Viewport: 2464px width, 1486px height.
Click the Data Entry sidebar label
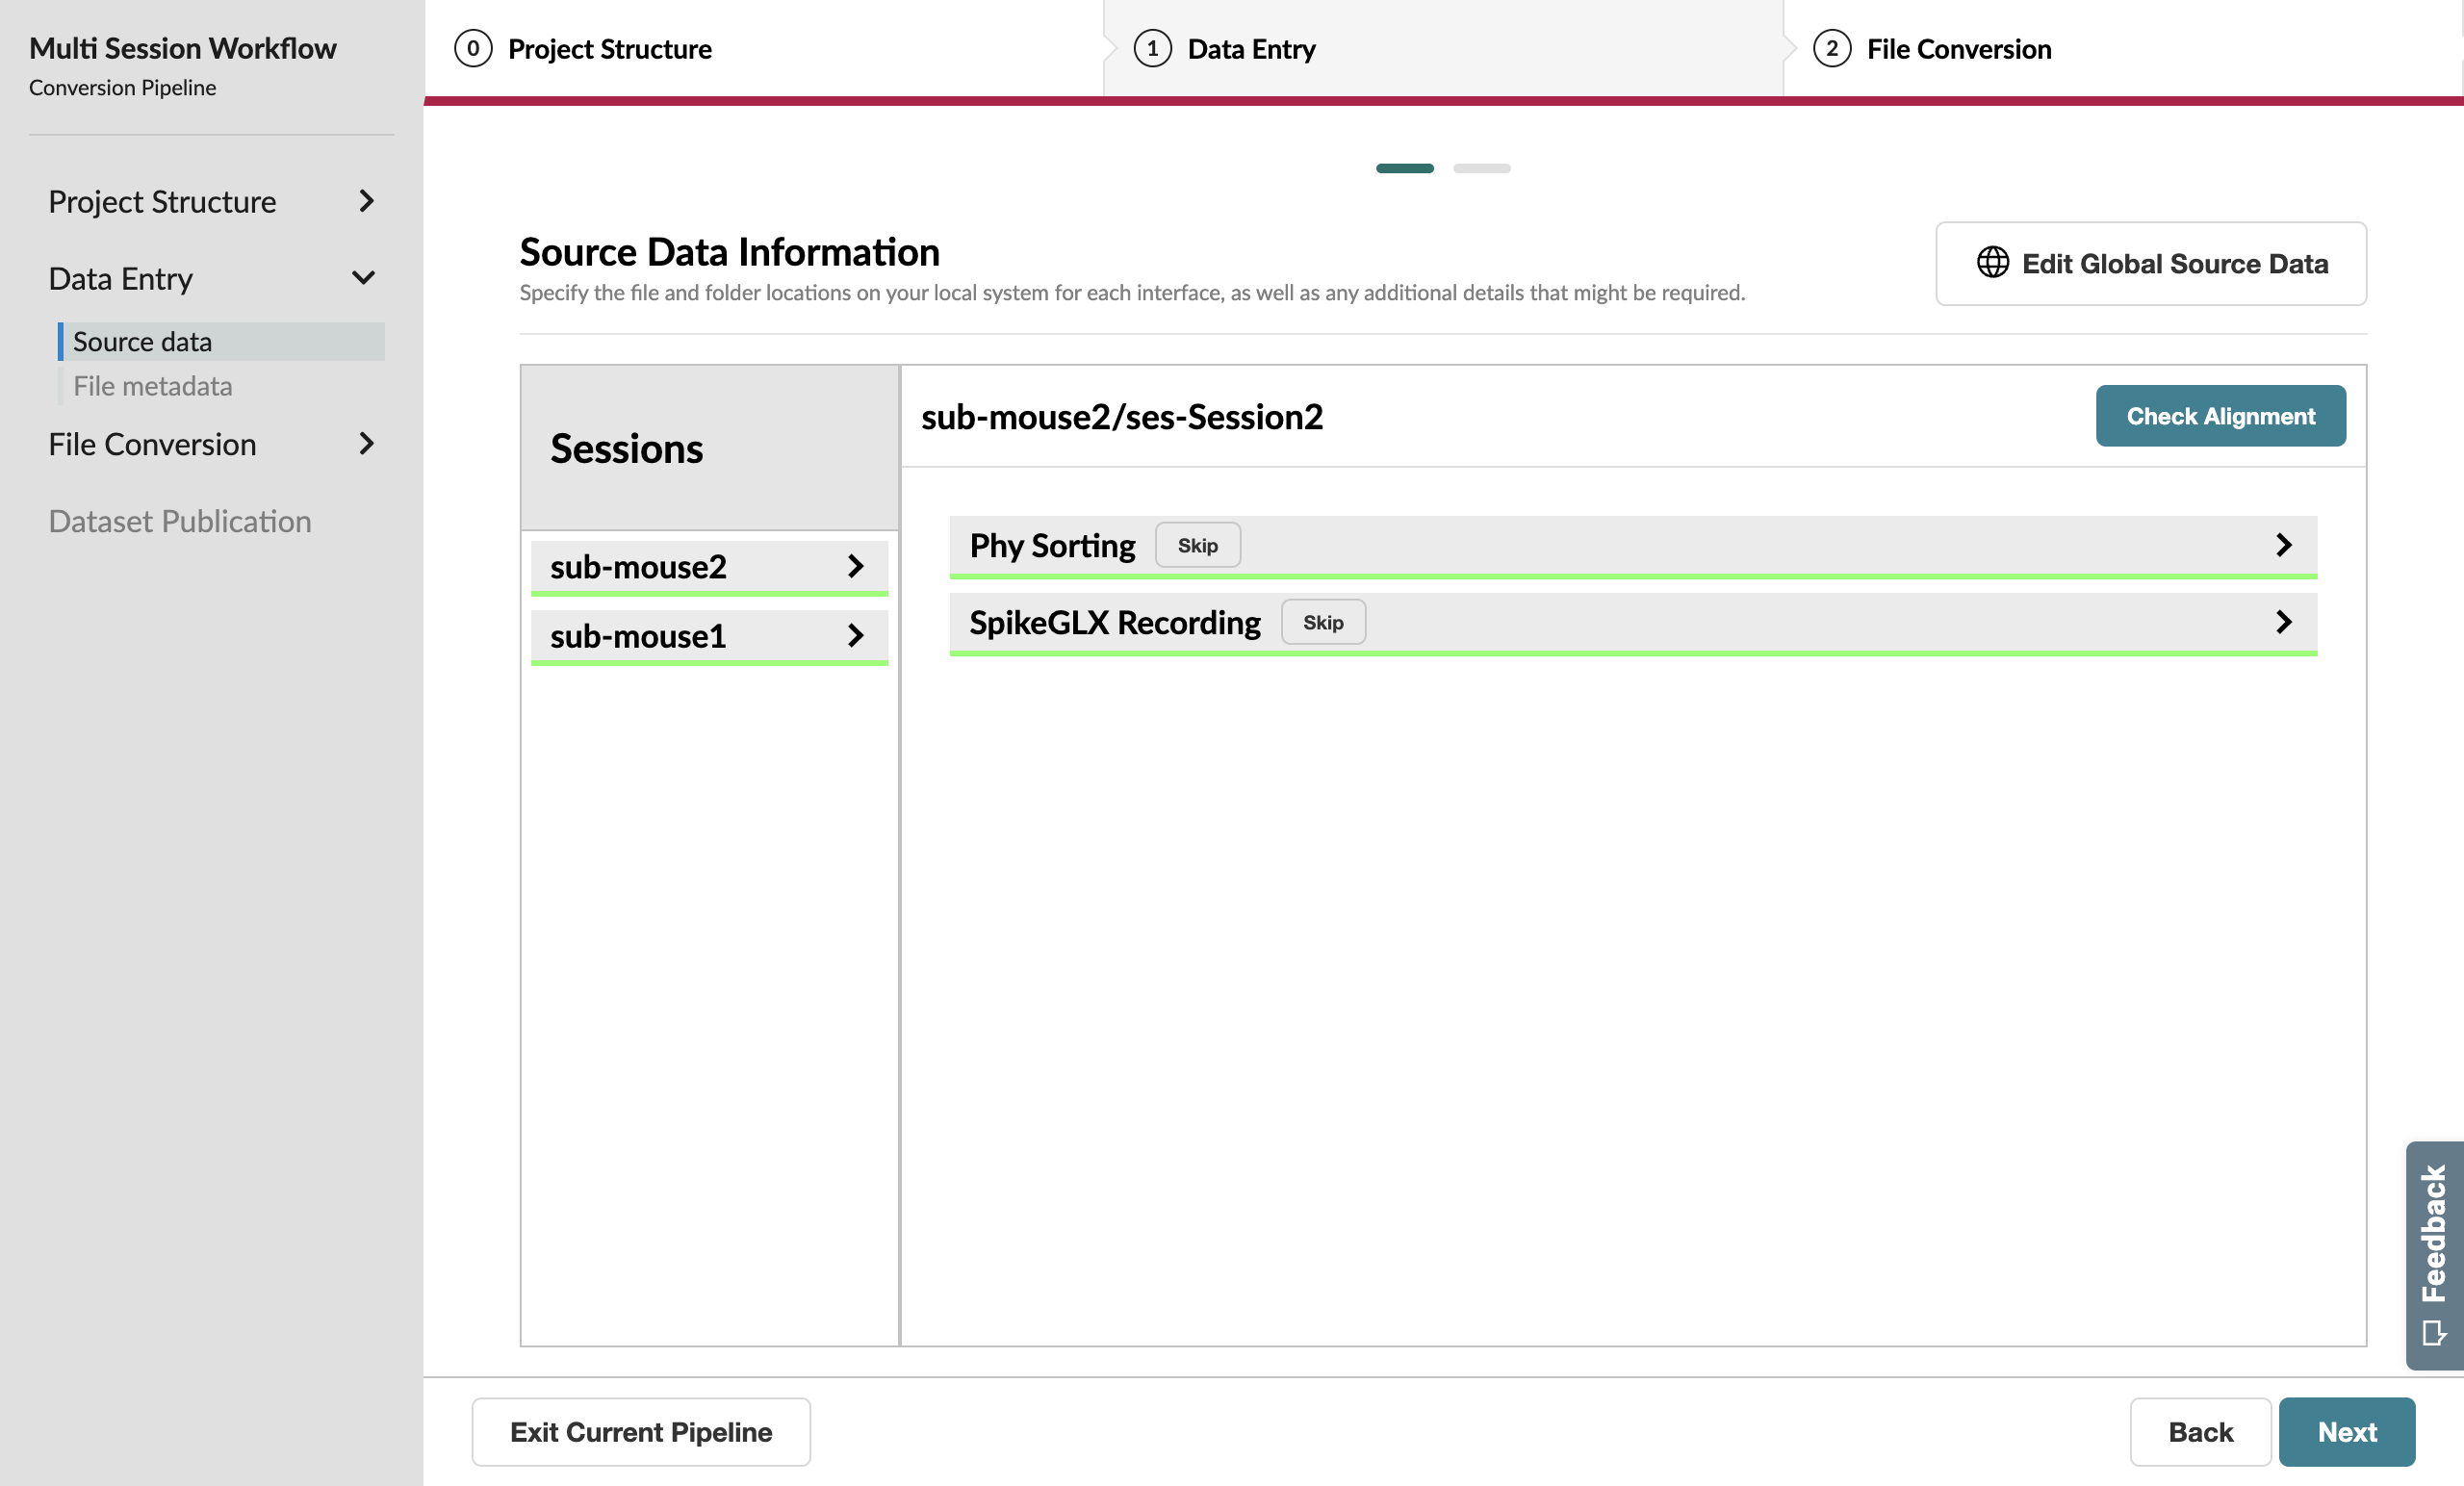[x=120, y=278]
